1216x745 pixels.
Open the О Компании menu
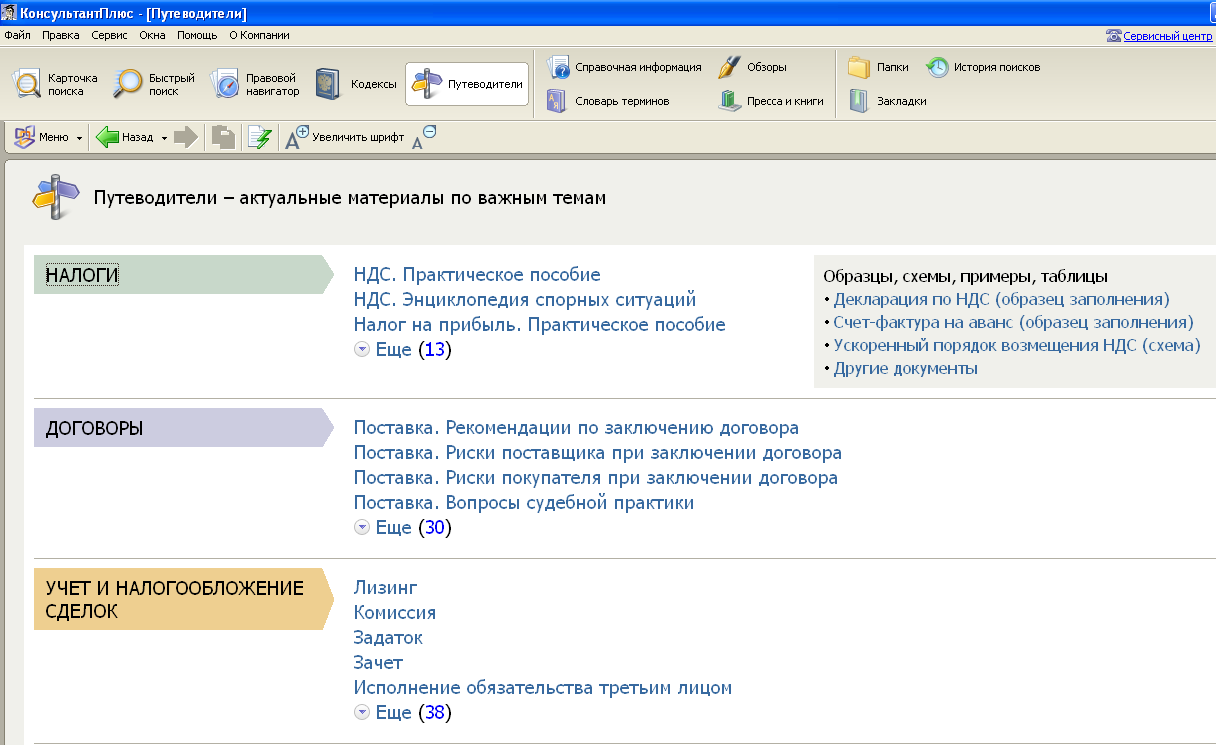point(260,35)
